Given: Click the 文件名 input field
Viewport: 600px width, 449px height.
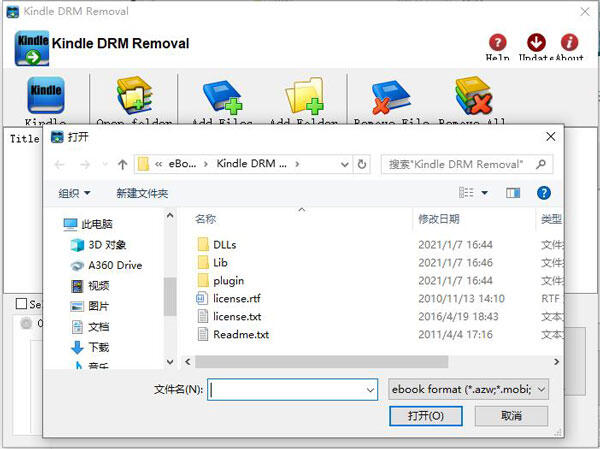Looking at the screenshot, I should click(292, 390).
